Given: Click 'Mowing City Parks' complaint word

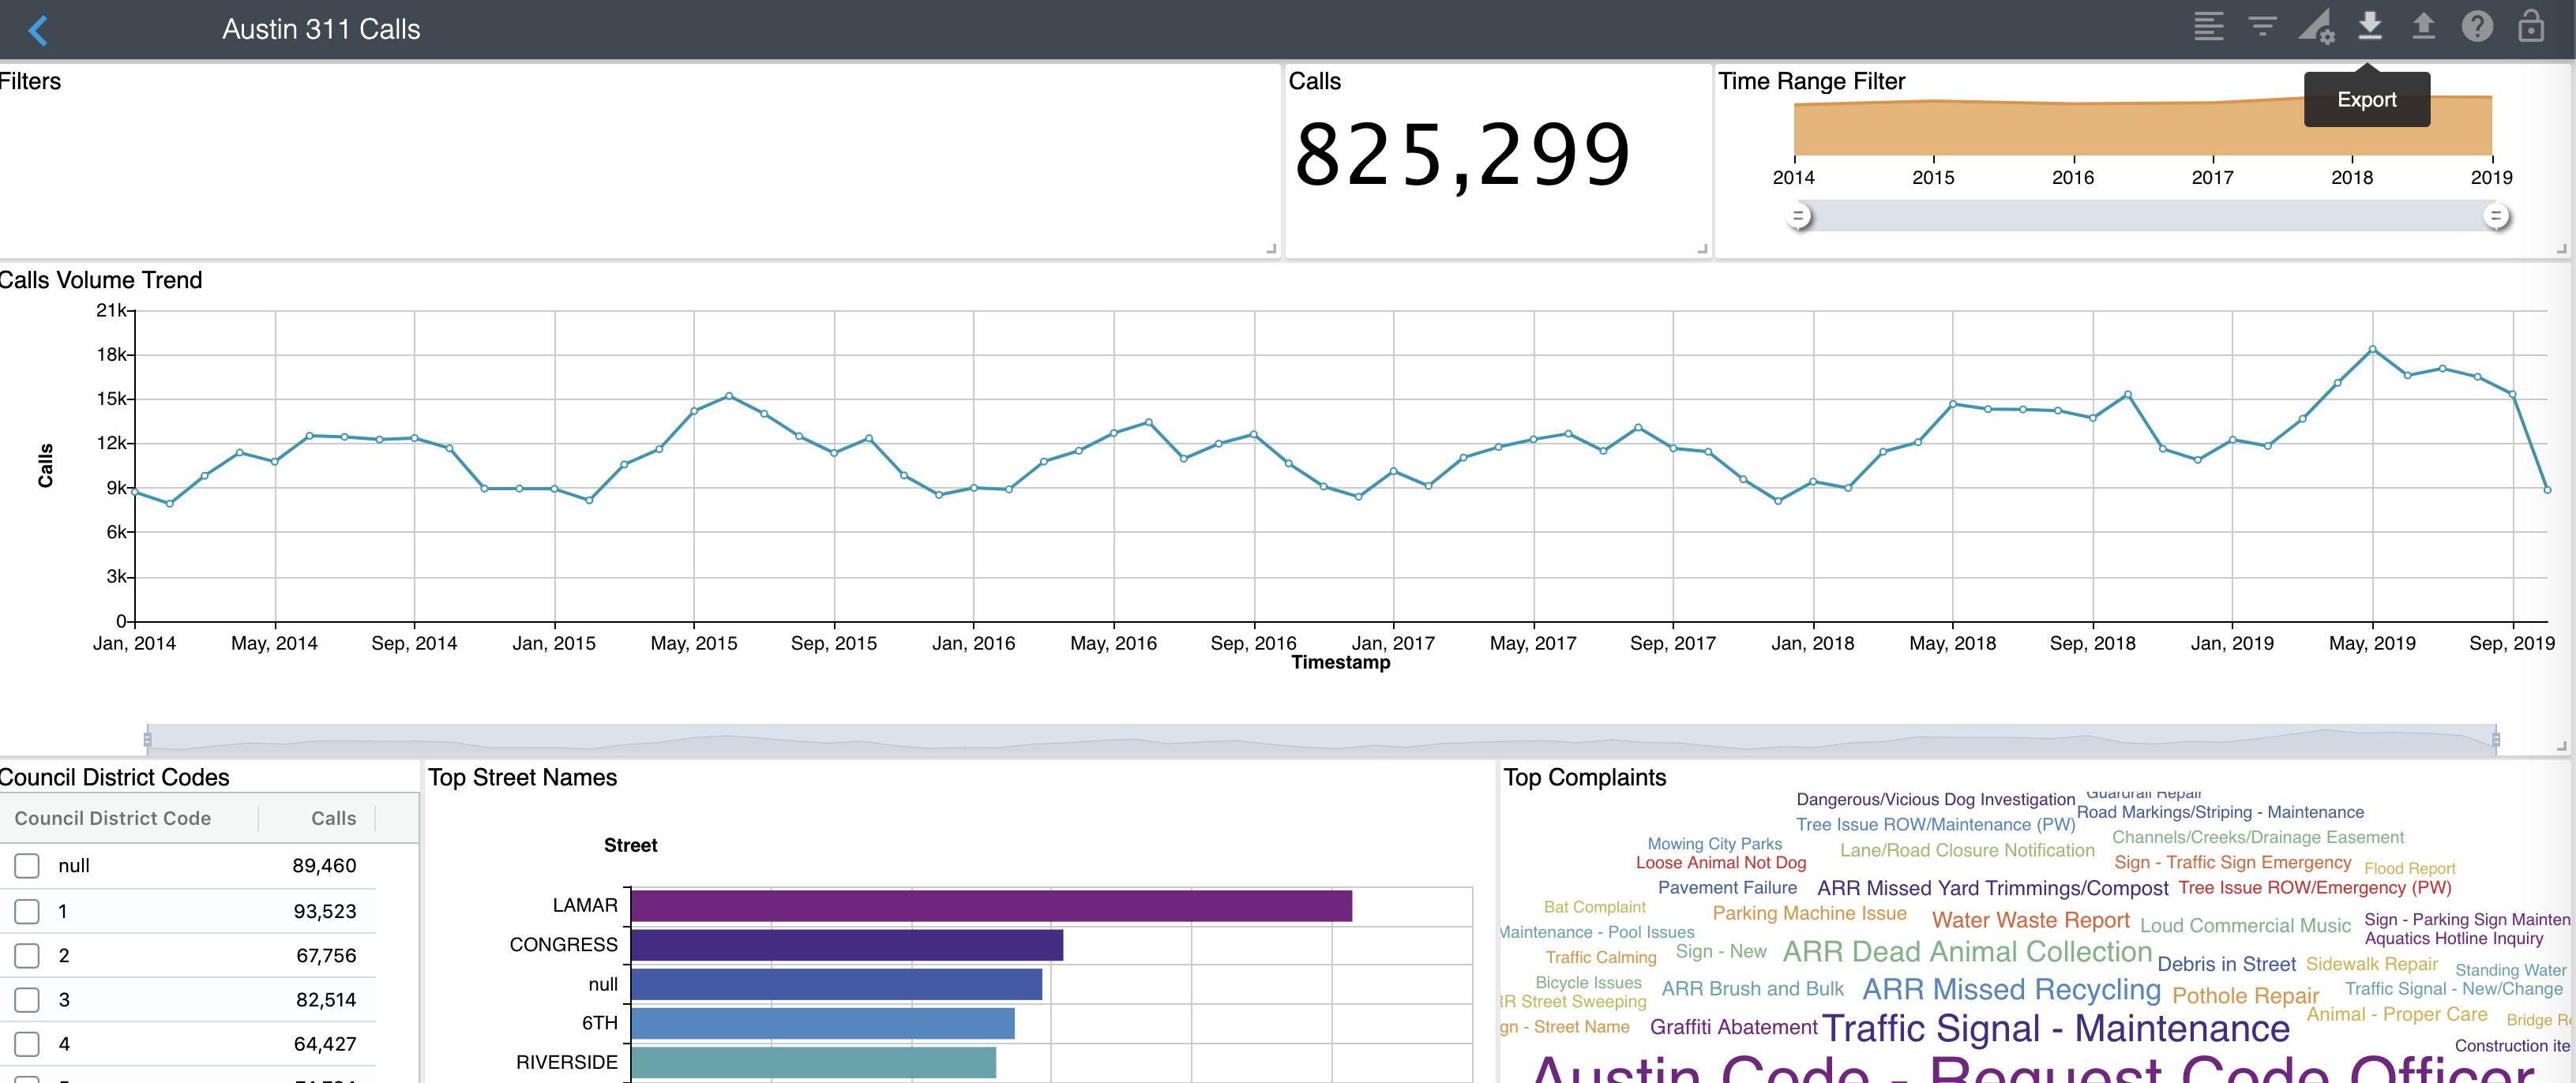Looking at the screenshot, I should pos(1714,844).
